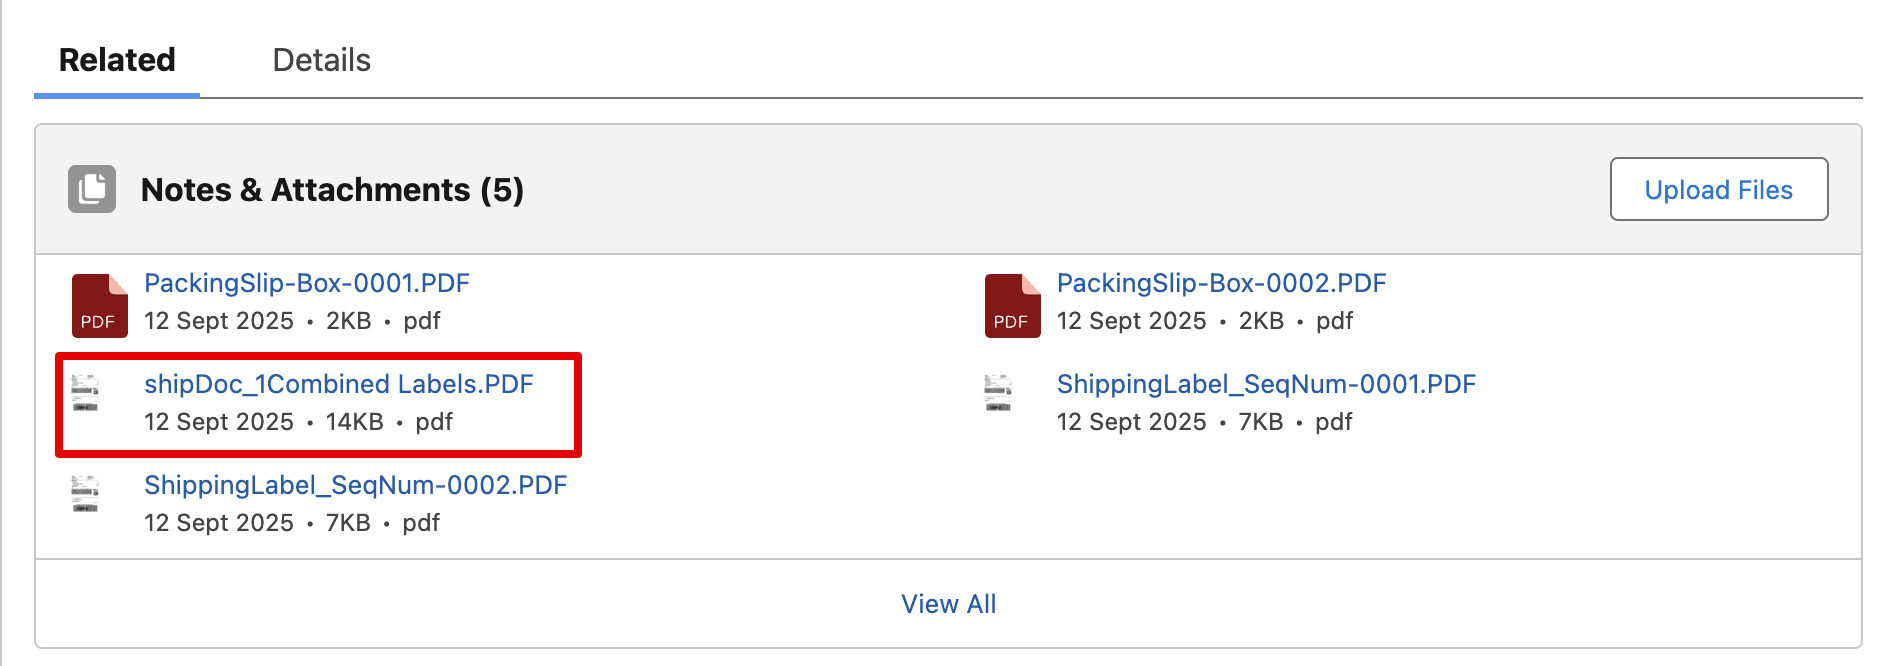Click View All at the card footer
The height and width of the screenshot is (666, 1894).
tap(948, 604)
